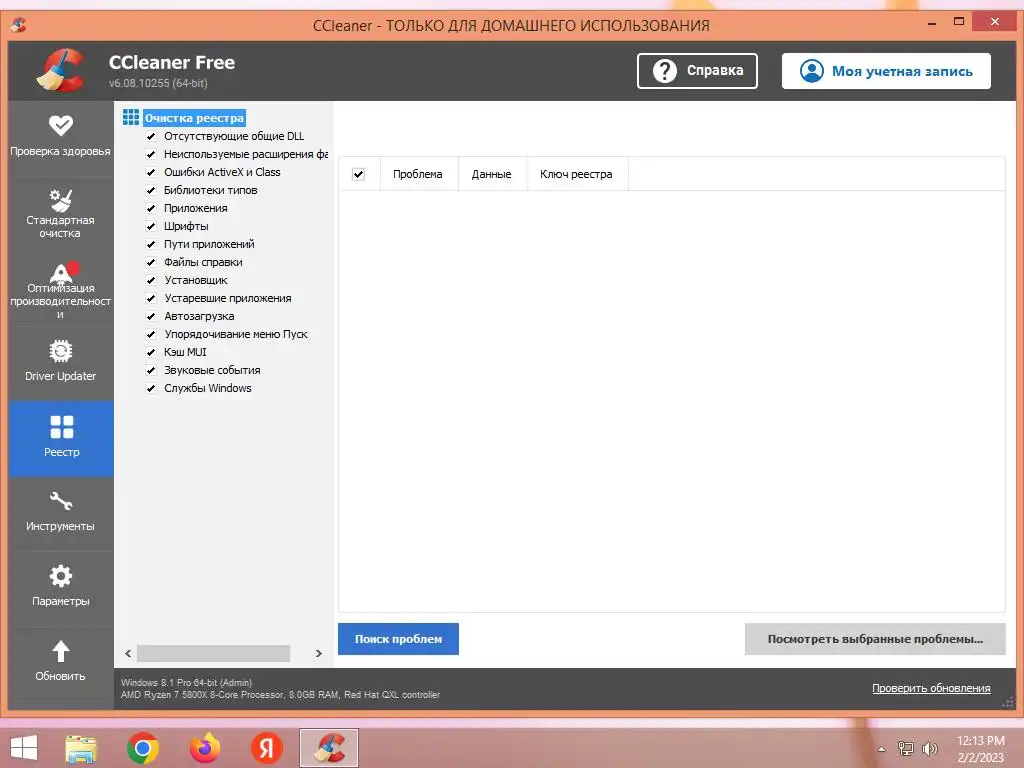This screenshot has width=1024, height=768.
Task: Click Windows 8.1 Pro 64-bit status text
Action: [187, 682]
